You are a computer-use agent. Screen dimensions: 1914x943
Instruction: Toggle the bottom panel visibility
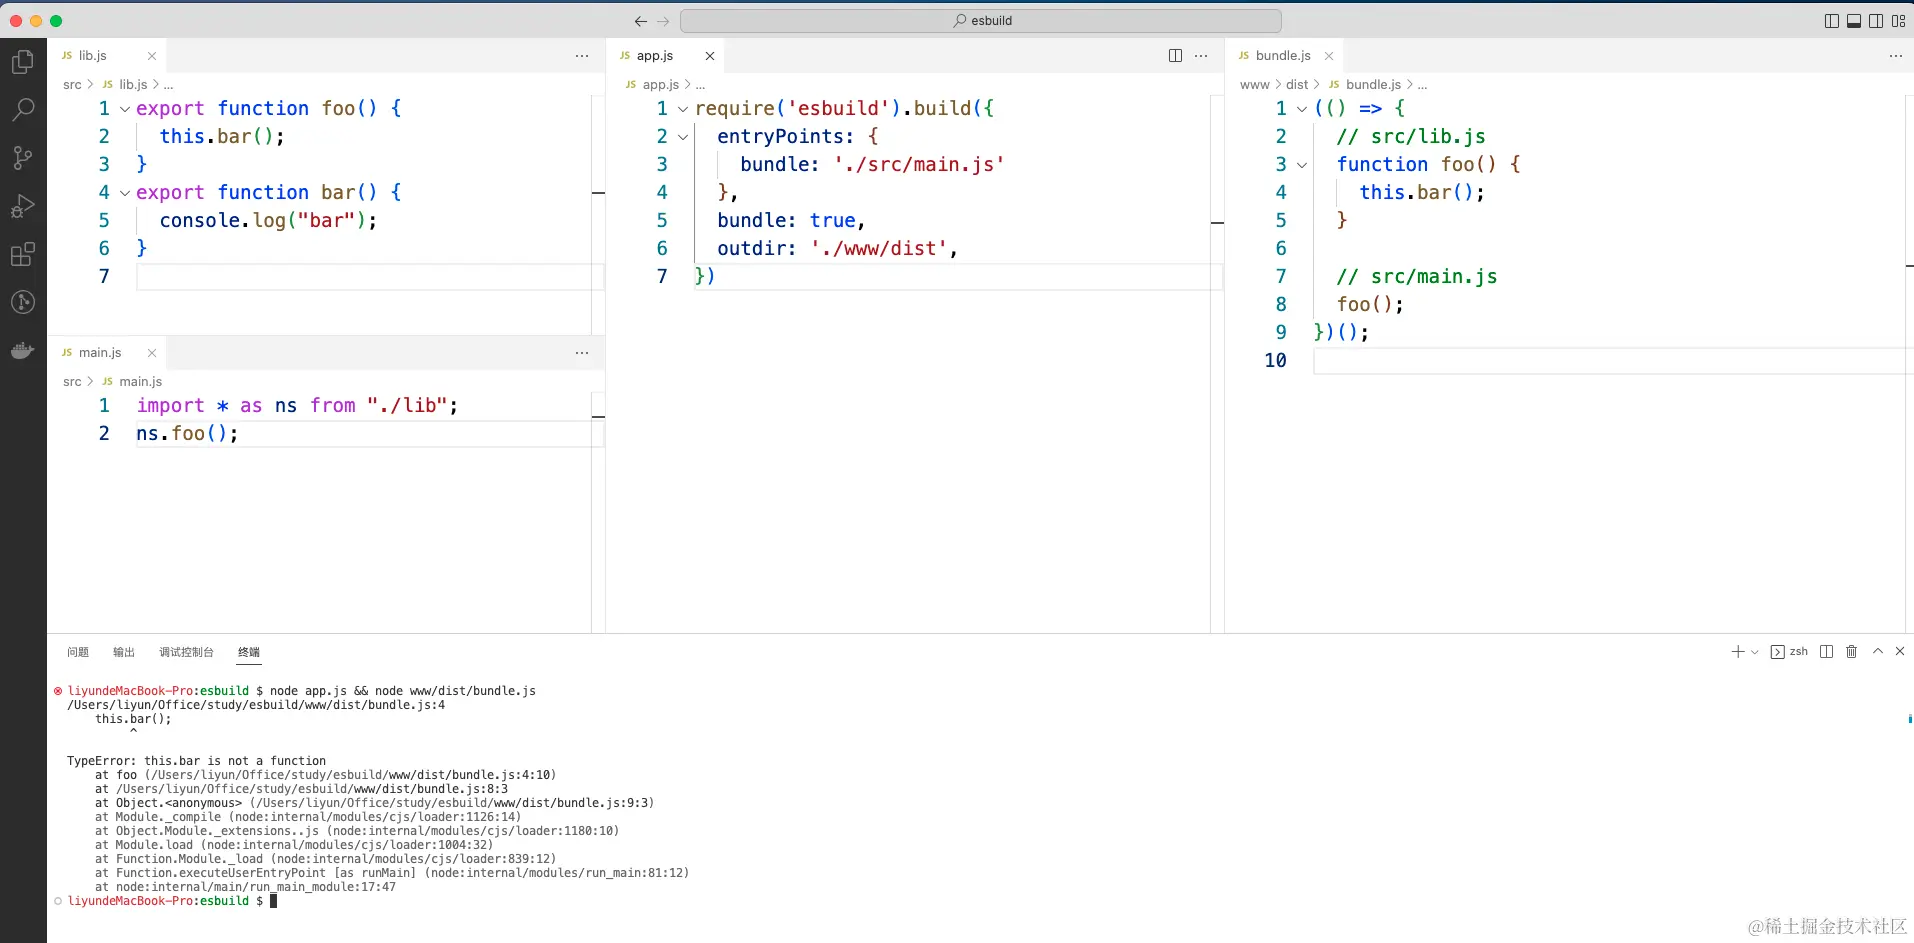(1853, 21)
